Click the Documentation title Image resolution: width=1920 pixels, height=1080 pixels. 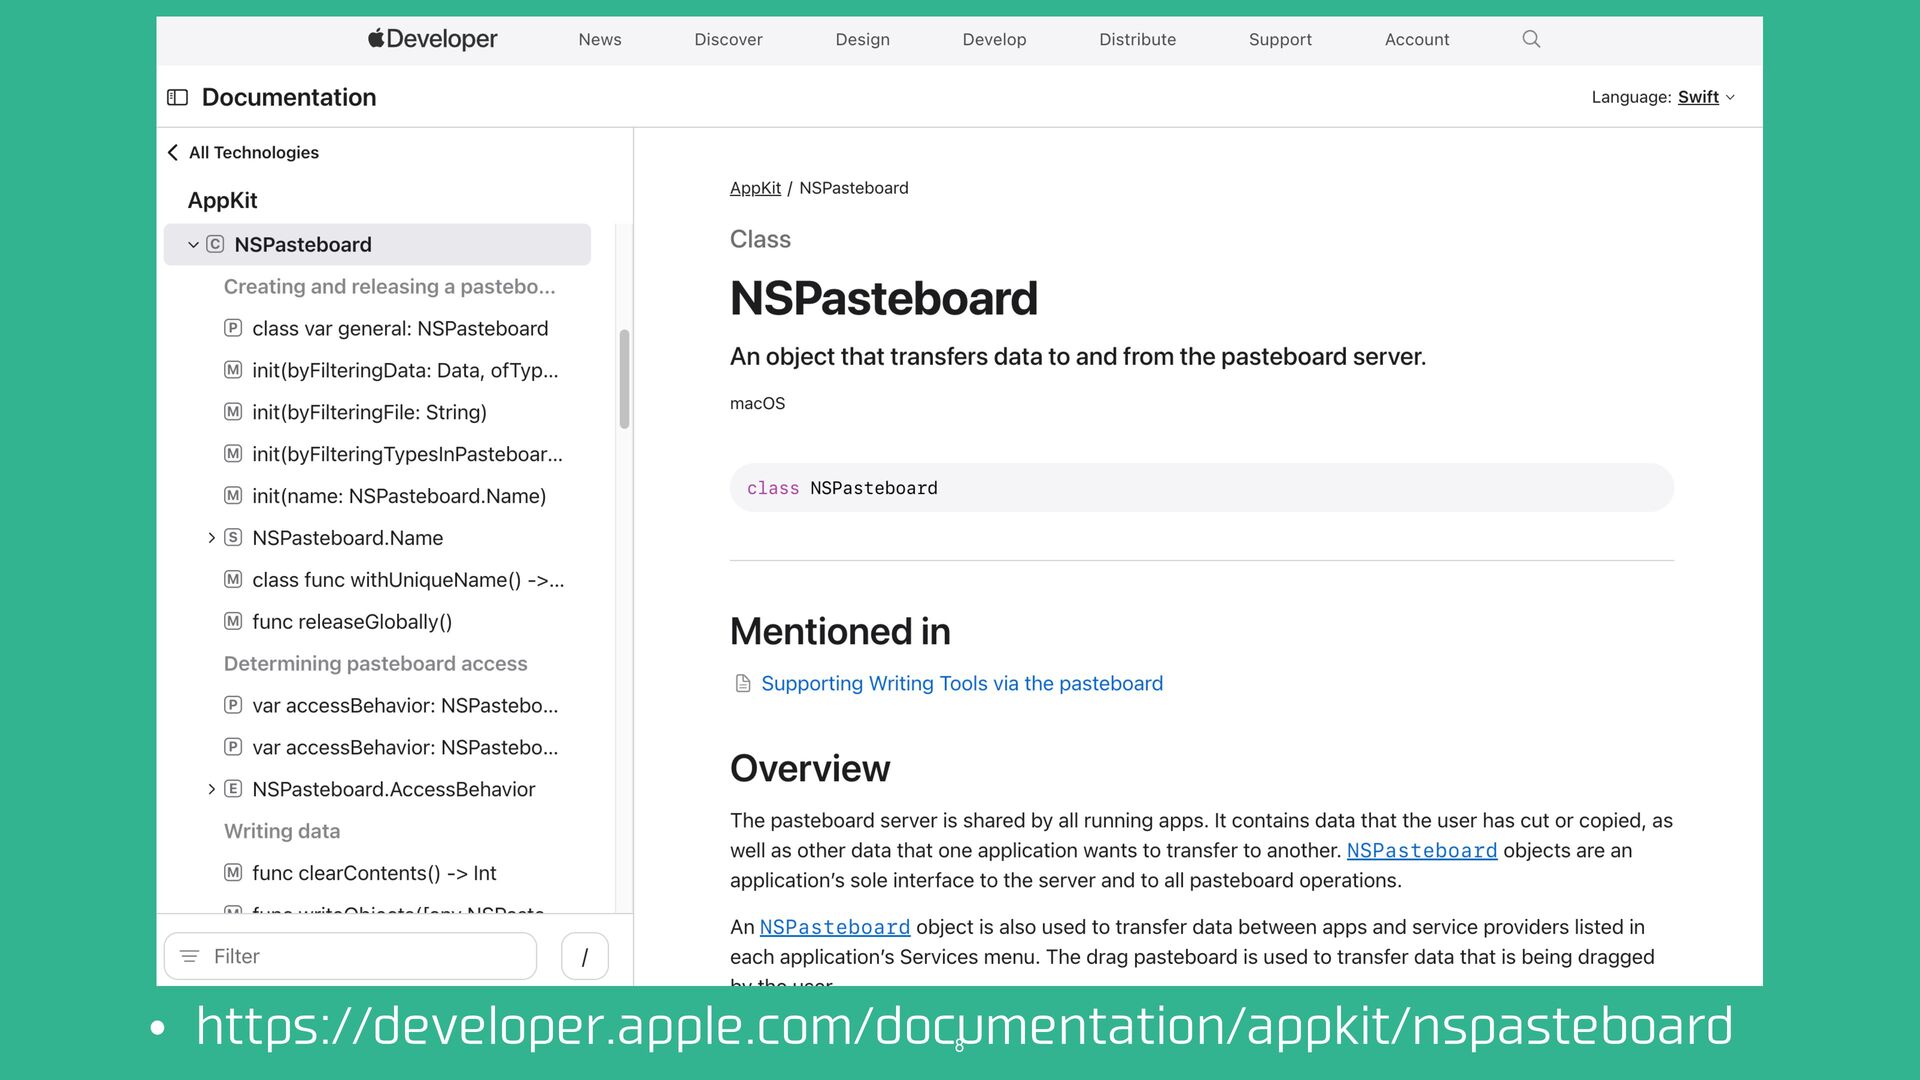coord(289,97)
